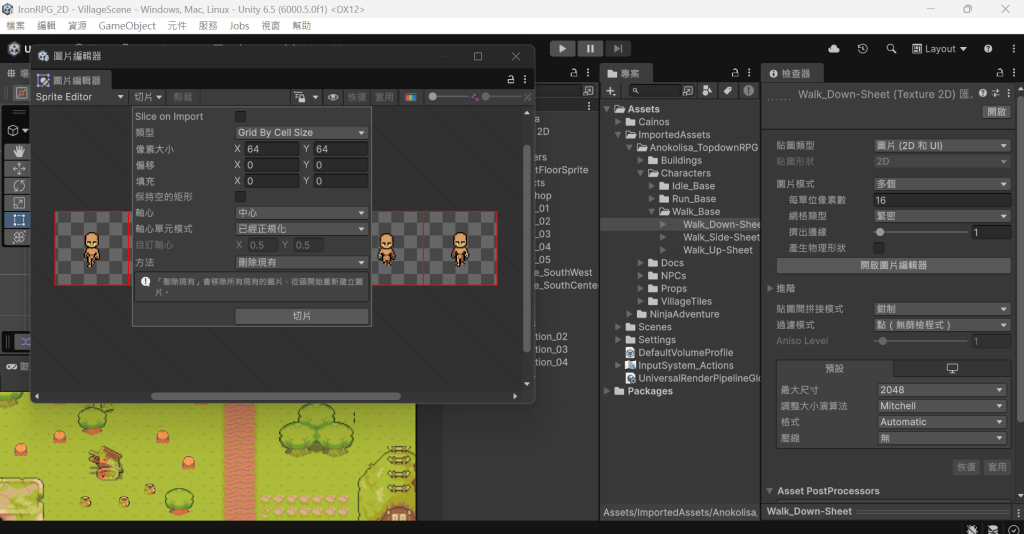Toggle the keep empty rects checkbox (保持空的矩形)
This screenshot has height=534, width=1024.
[x=240, y=196]
